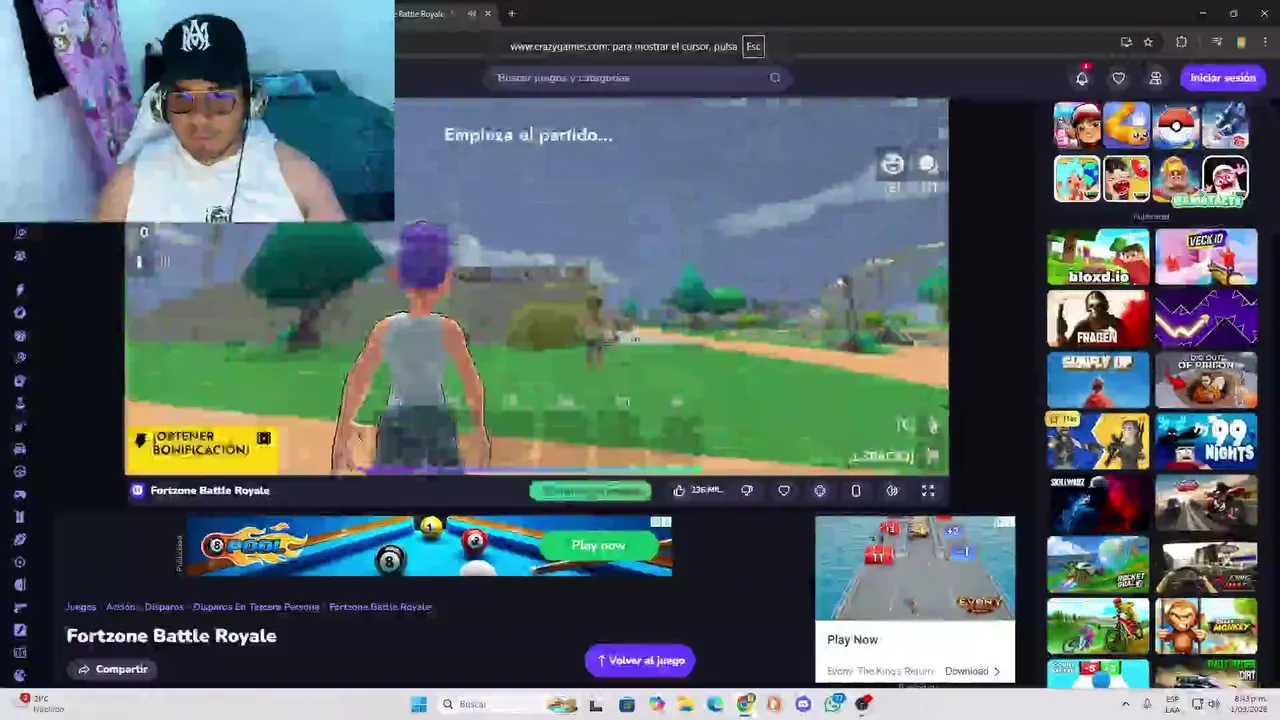Screen dimensions: 1280x720
Task: Open the Juegos breadcrumb link
Action: point(81,607)
